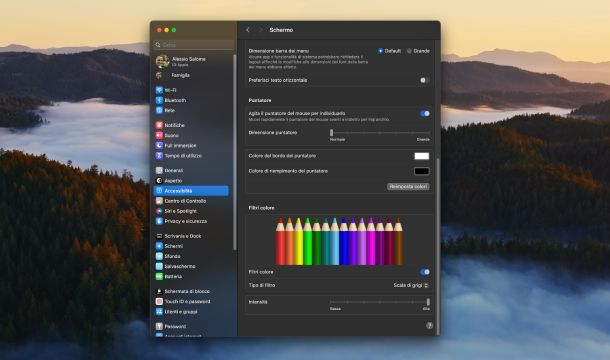Click the Intensità slider handle
Viewport: 610px width, 360px height.
[x=428, y=302]
